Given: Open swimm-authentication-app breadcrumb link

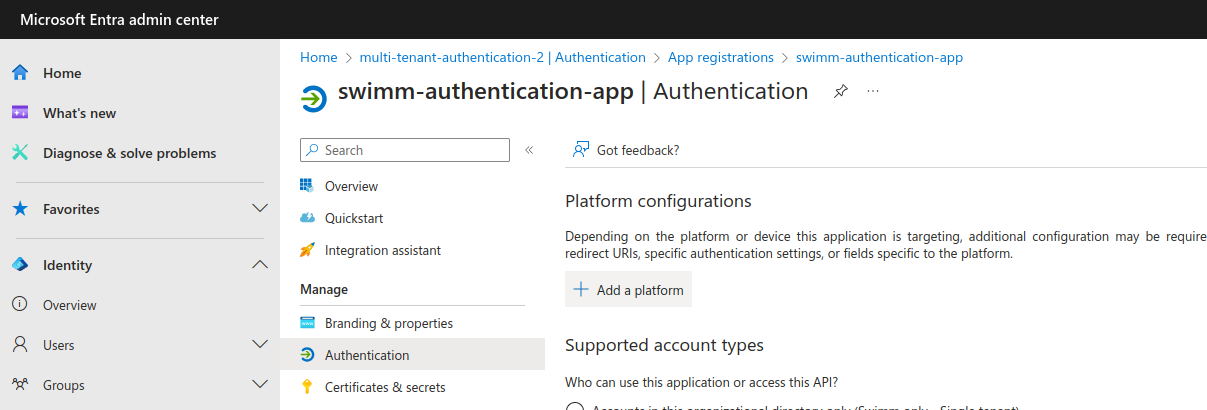Looking at the screenshot, I should click(x=879, y=57).
